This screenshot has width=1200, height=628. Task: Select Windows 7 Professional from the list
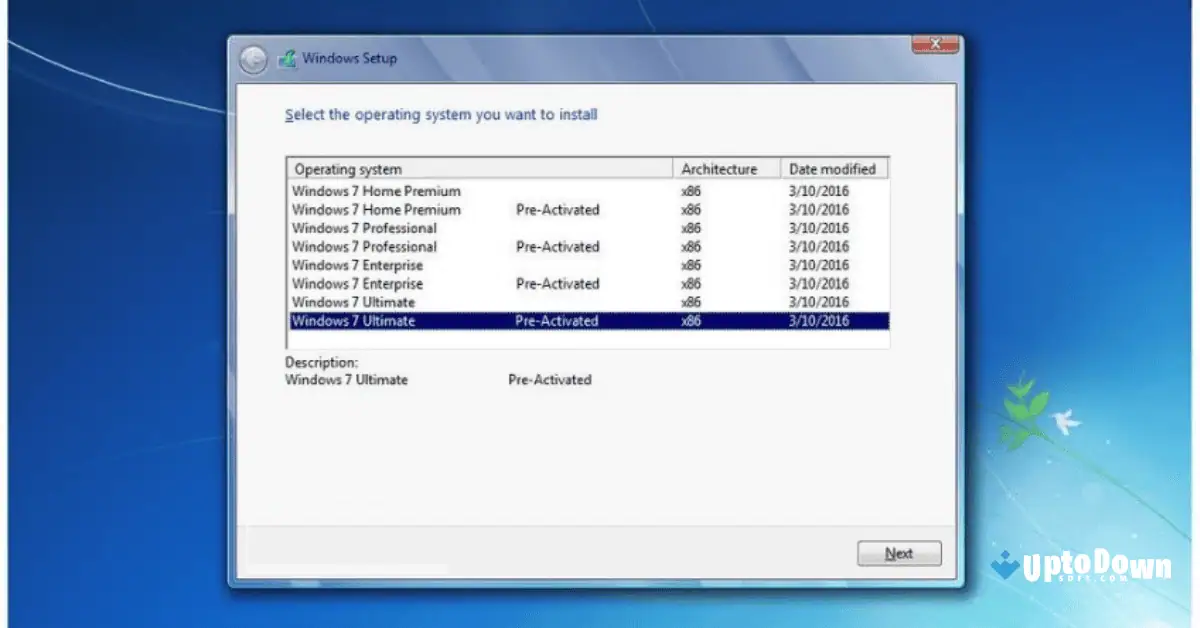point(364,228)
